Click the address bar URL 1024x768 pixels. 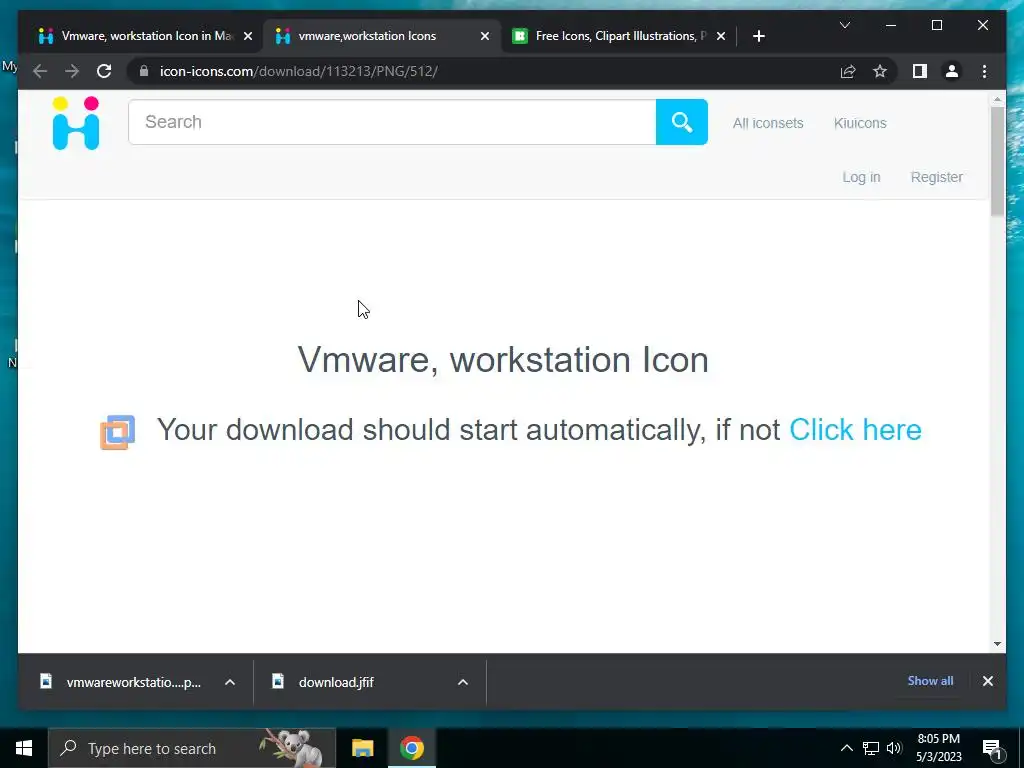(x=298, y=71)
